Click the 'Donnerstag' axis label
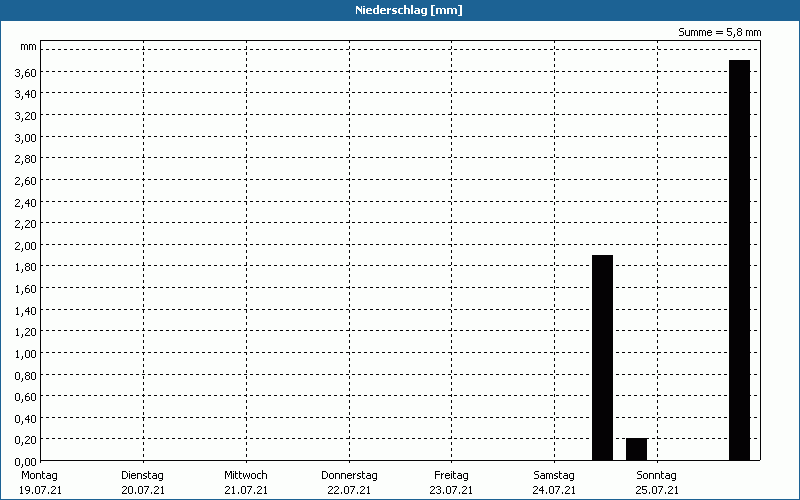The height and width of the screenshot is (500, 800). (x=349, y=475)
